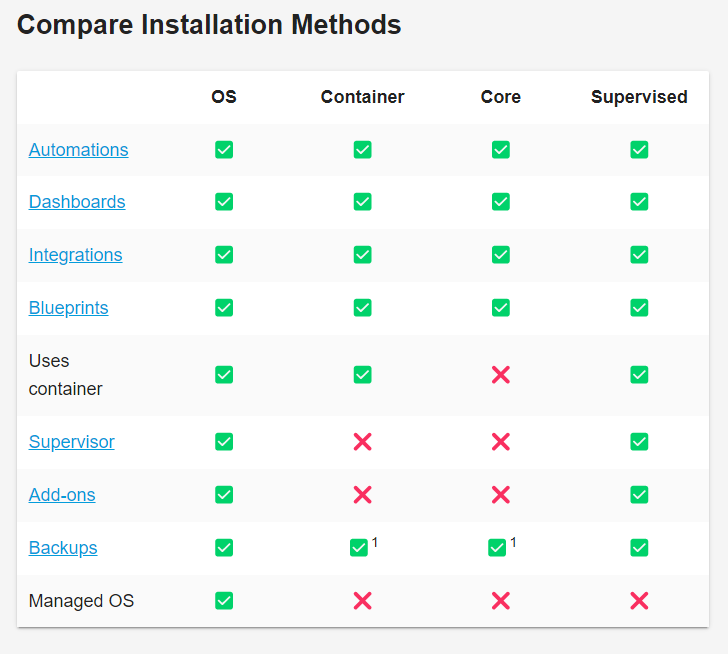Click footnote 1 beside Backups Container checkmark
728x654 pixels.
pos(375,542)
